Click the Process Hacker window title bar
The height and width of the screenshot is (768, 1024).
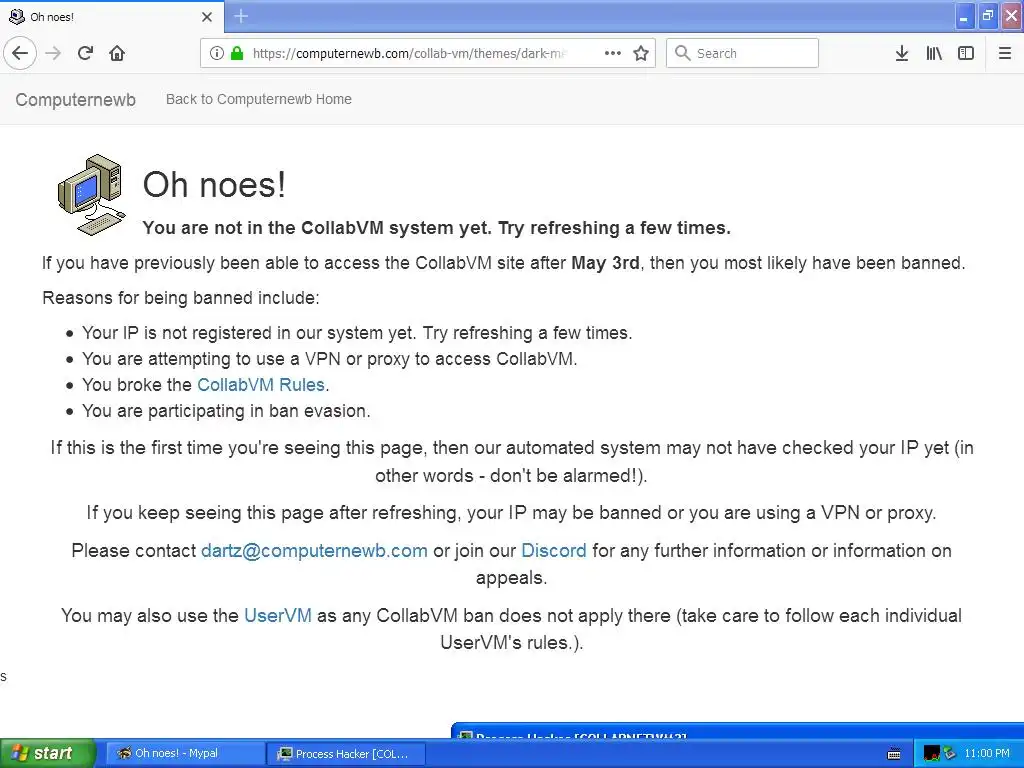click(737, 731)
